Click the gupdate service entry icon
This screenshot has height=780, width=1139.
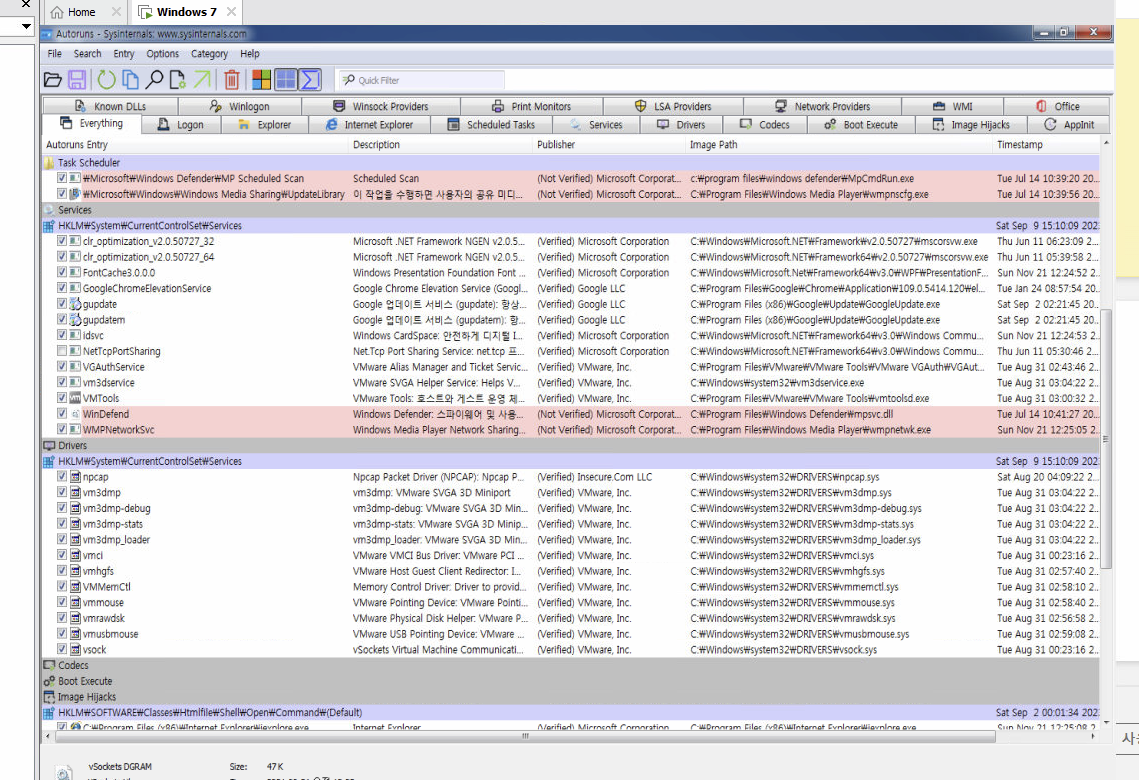(x=75, y=304)
